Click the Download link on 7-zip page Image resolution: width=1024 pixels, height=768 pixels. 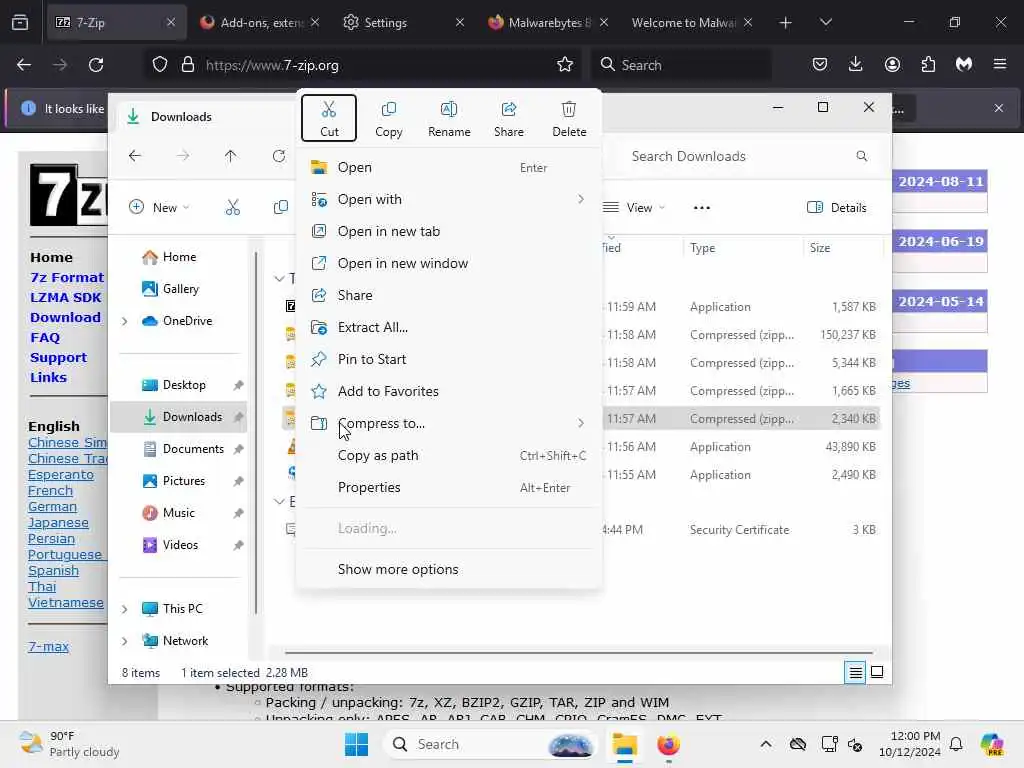click(65, 317)
